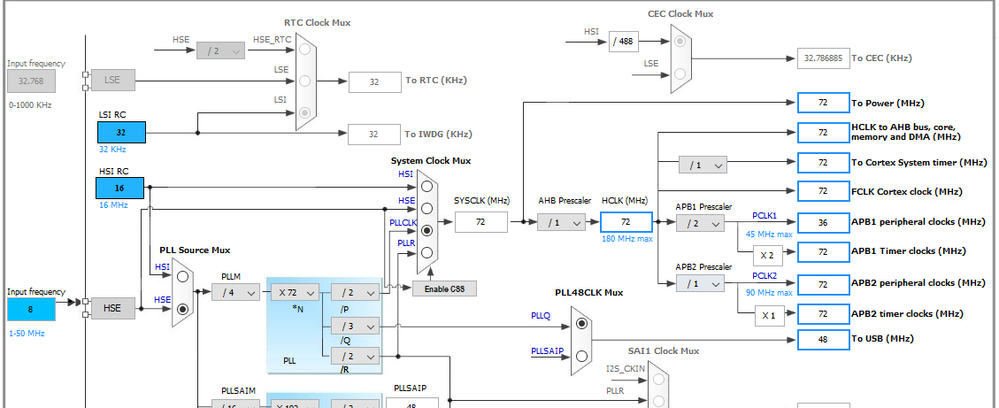This screenshot has height=408, width=999.
Task: Select PLLQ in PLL48CLK Mux
Action: tap(582, 324)
